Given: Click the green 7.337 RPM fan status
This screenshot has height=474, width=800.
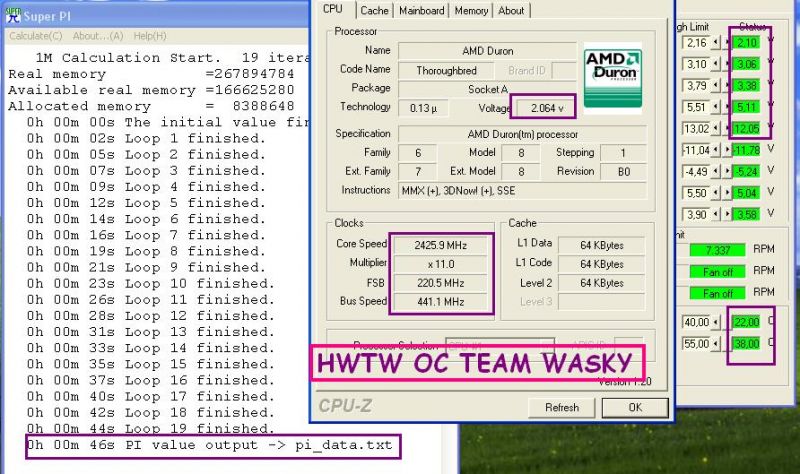Looking at the screenshot, I should tap(717, 250).
